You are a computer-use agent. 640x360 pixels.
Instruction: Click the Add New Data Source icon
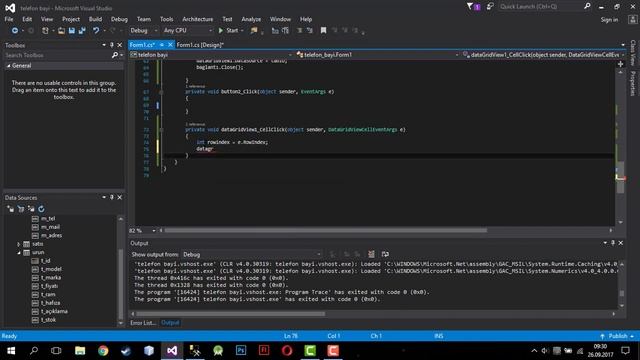point(10,209)
